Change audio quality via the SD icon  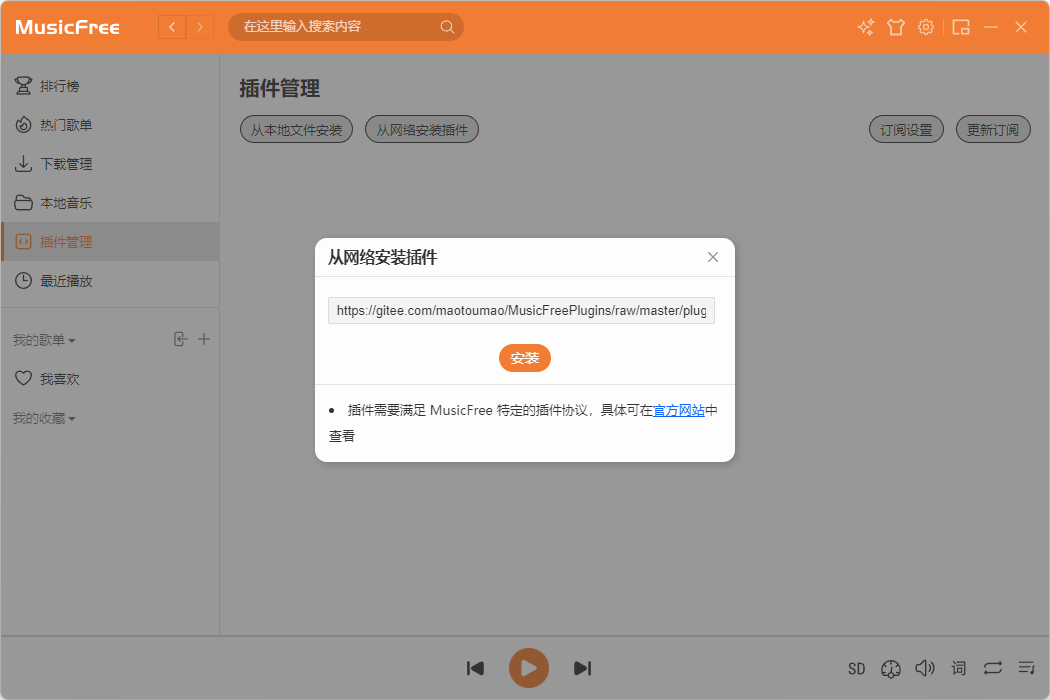856,668
